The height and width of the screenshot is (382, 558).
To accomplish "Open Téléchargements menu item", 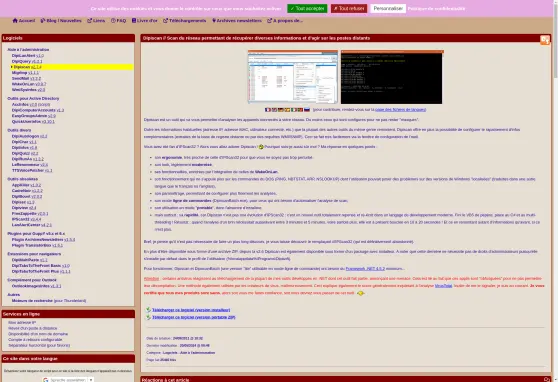I will (185, 21).
